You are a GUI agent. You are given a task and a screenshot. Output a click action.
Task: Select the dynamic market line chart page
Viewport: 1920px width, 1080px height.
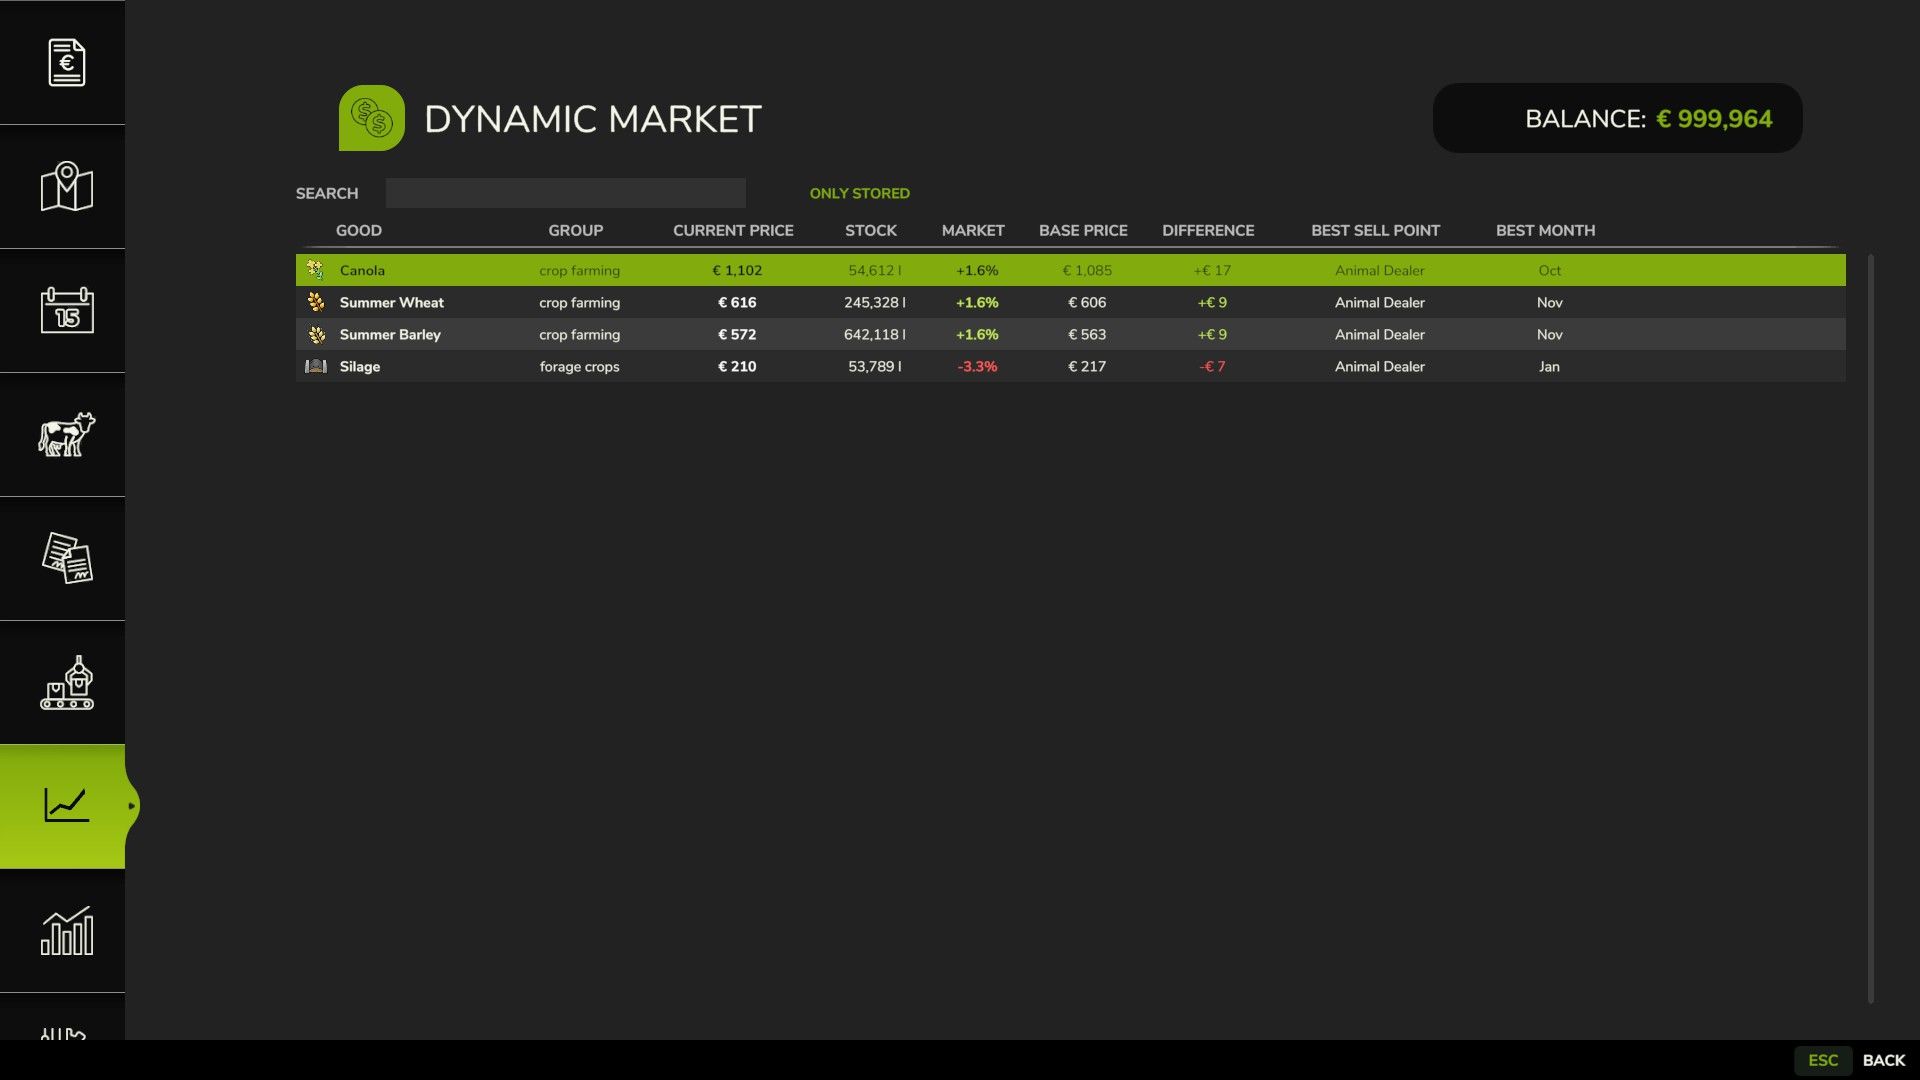(x=66, y=806)
